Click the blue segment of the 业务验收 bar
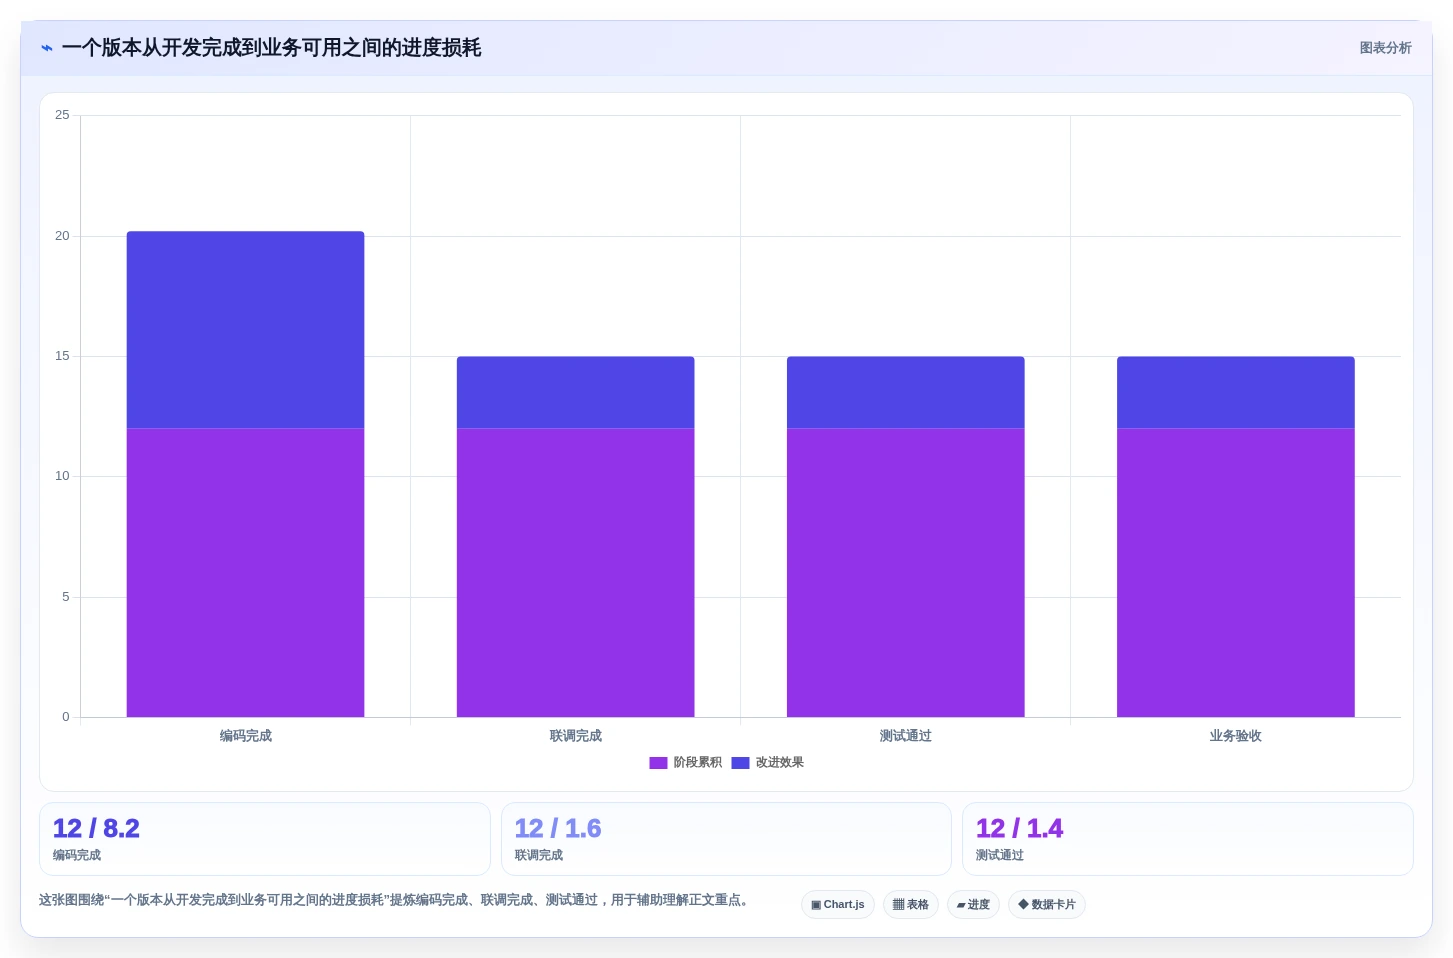This screenshot has height=958, width=1453. [1236, 392]
